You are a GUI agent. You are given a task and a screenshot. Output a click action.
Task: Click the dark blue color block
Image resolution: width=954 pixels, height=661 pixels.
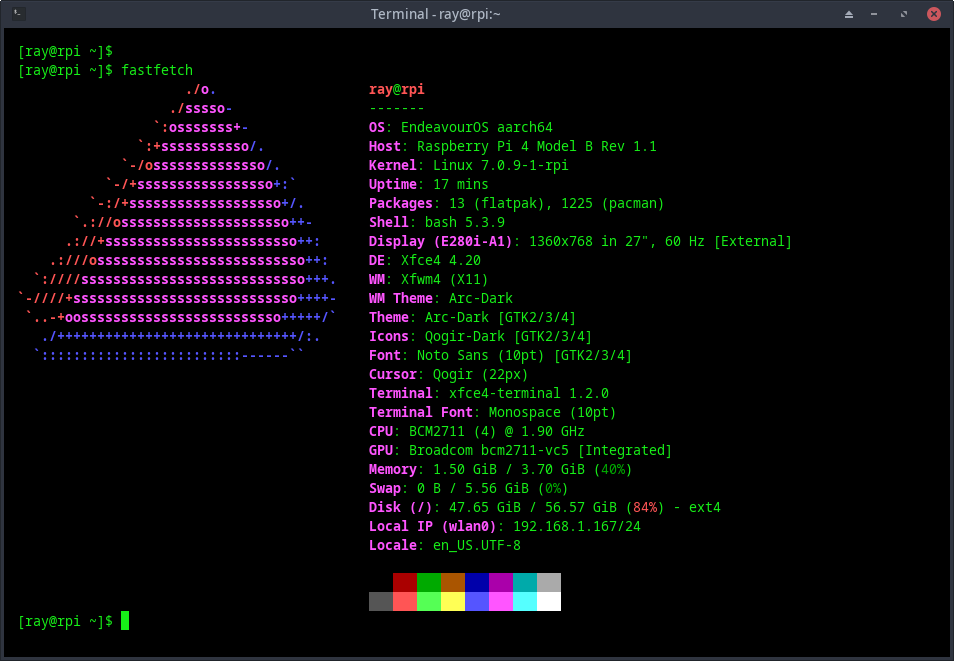[477, 582]
